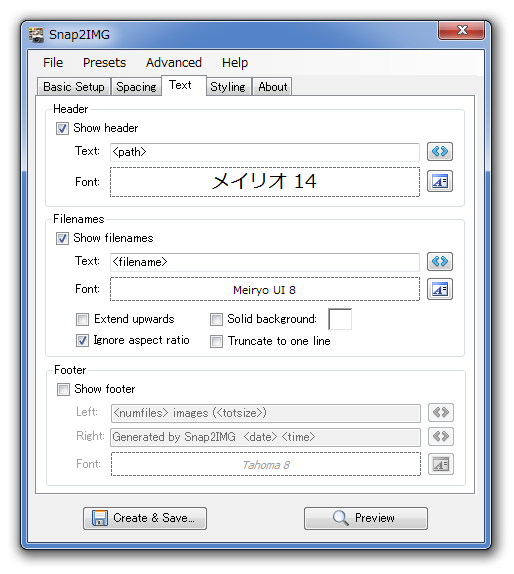
Task: Tick the Extend upwards checkbox
Action: coord(82,319)
